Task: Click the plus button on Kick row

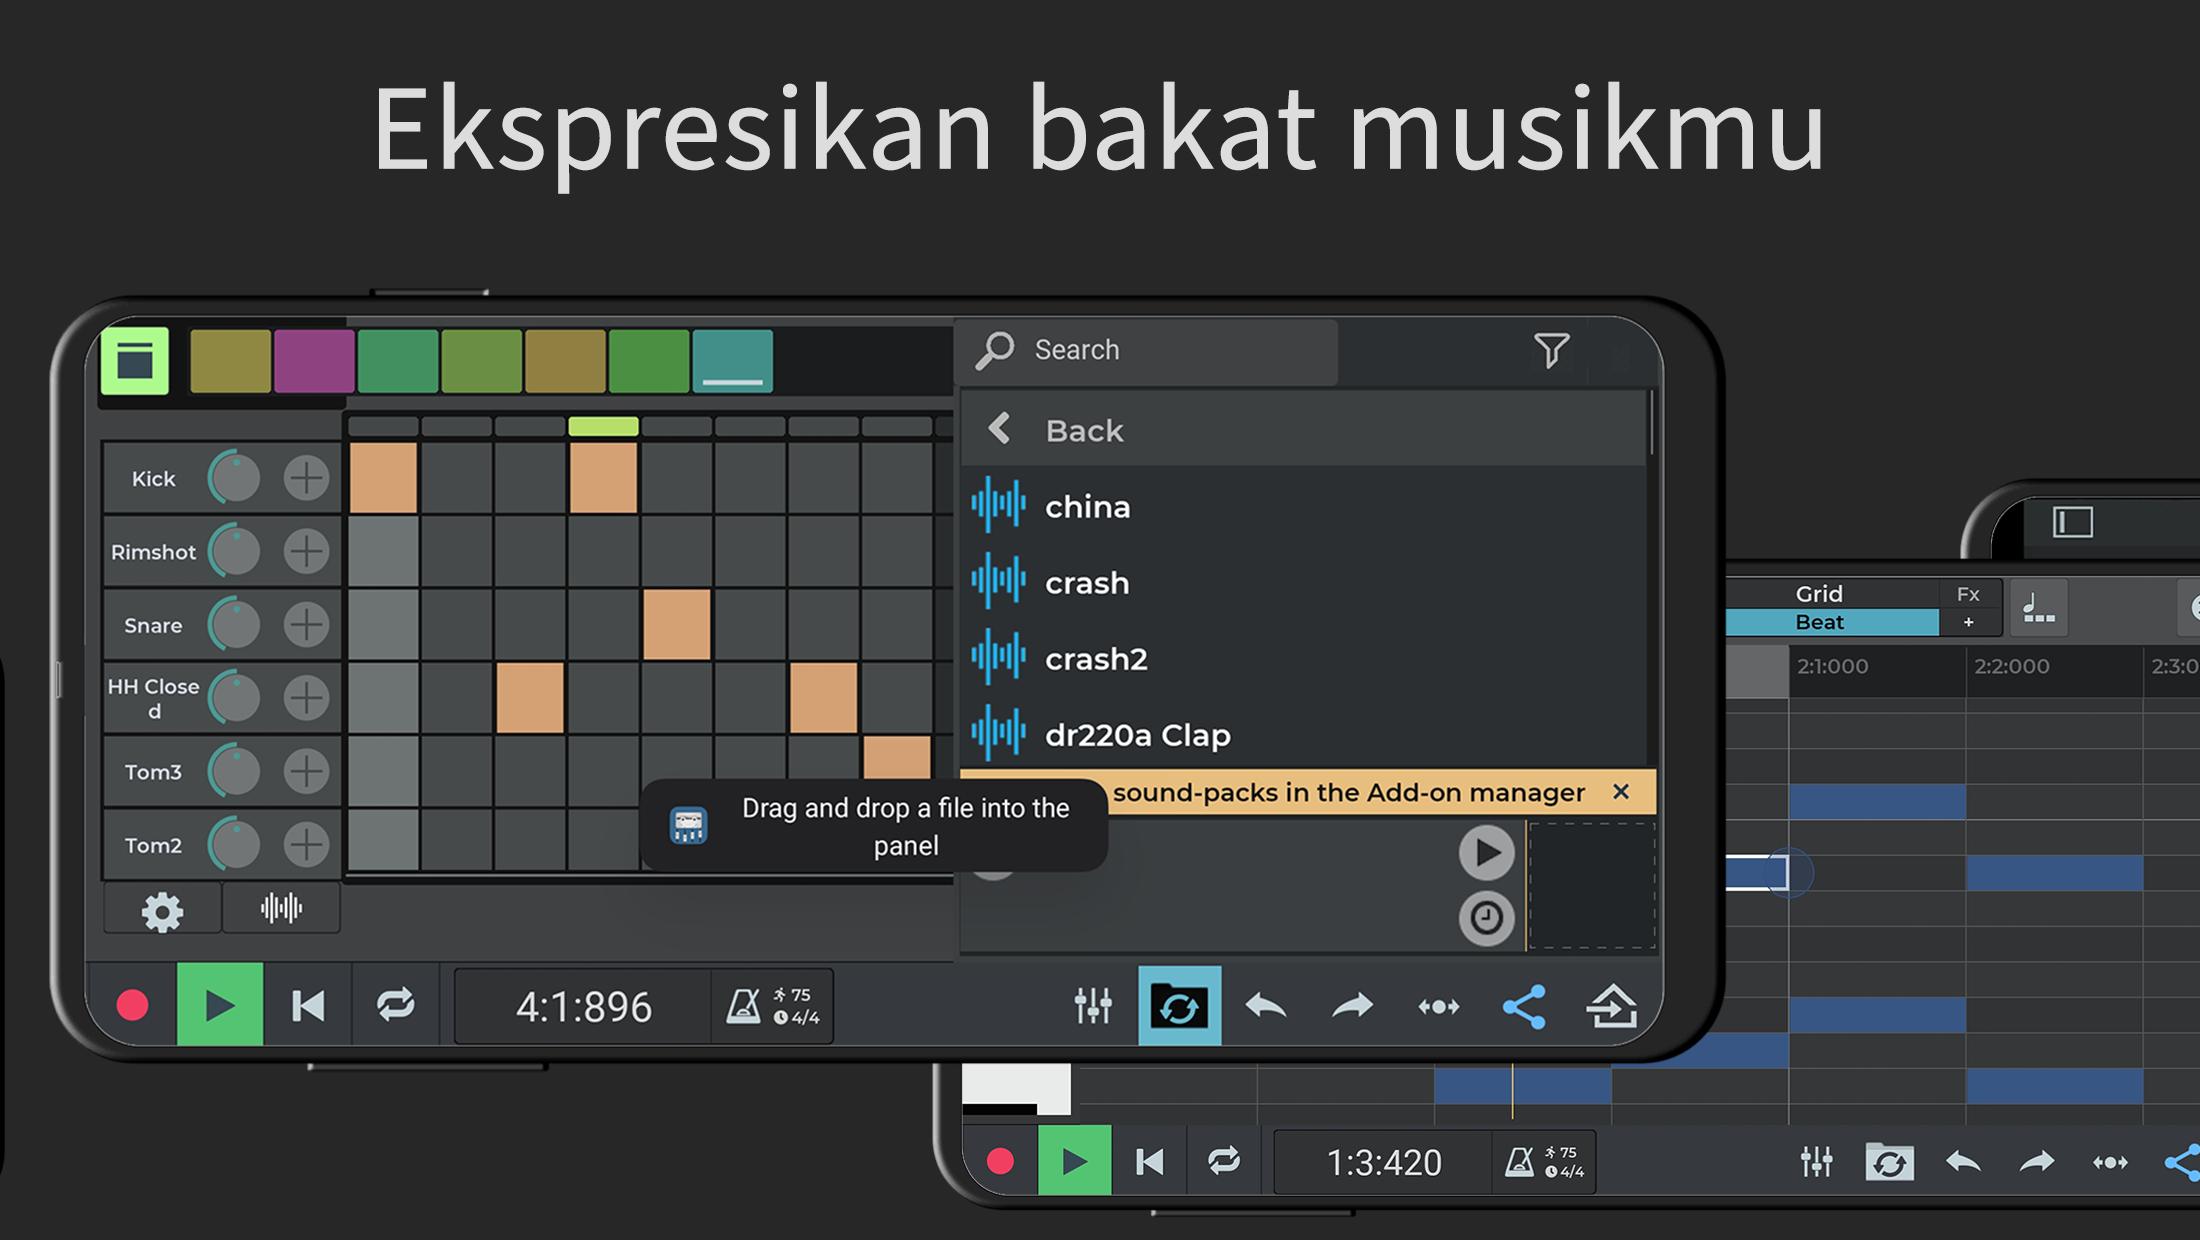Action: [x=306, y=478]
